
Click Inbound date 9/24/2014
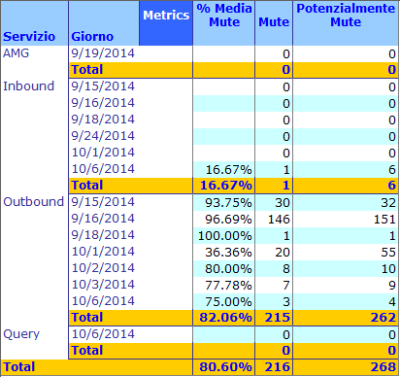103,136
